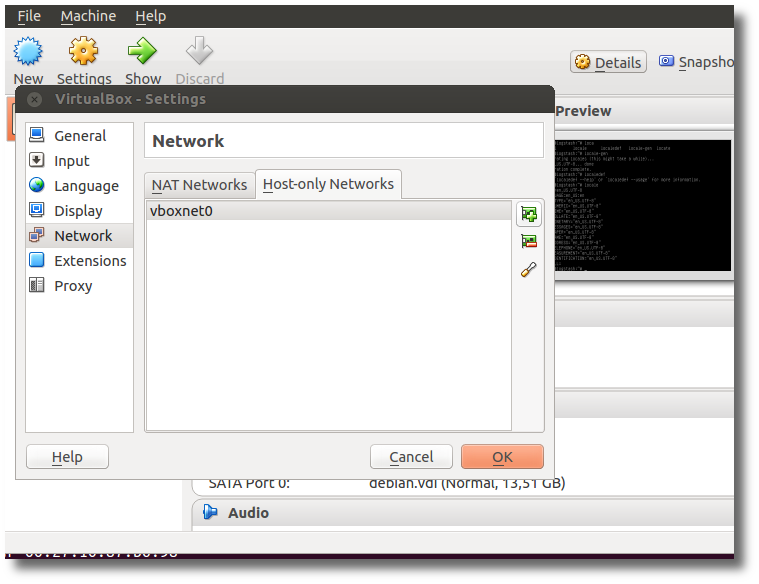Close the VirtualBox Settings dialog

pyautogui.click(x=34, y=100)
